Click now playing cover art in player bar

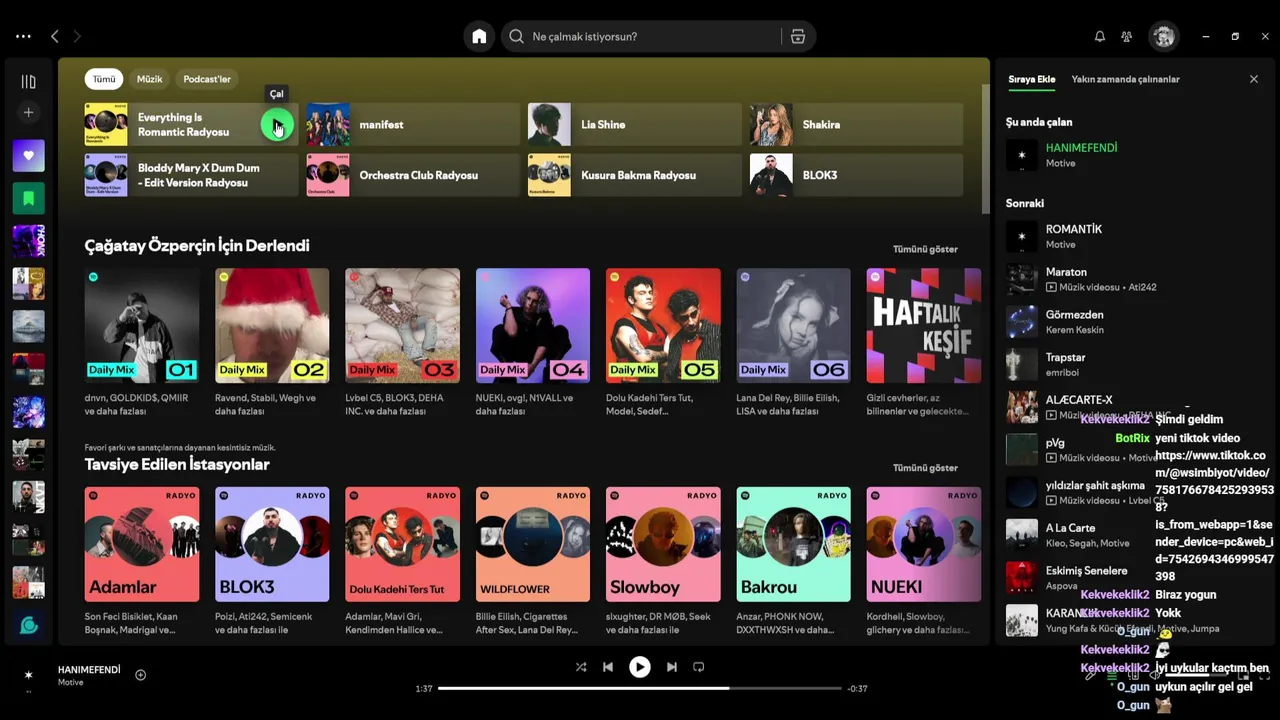point(28,675)
